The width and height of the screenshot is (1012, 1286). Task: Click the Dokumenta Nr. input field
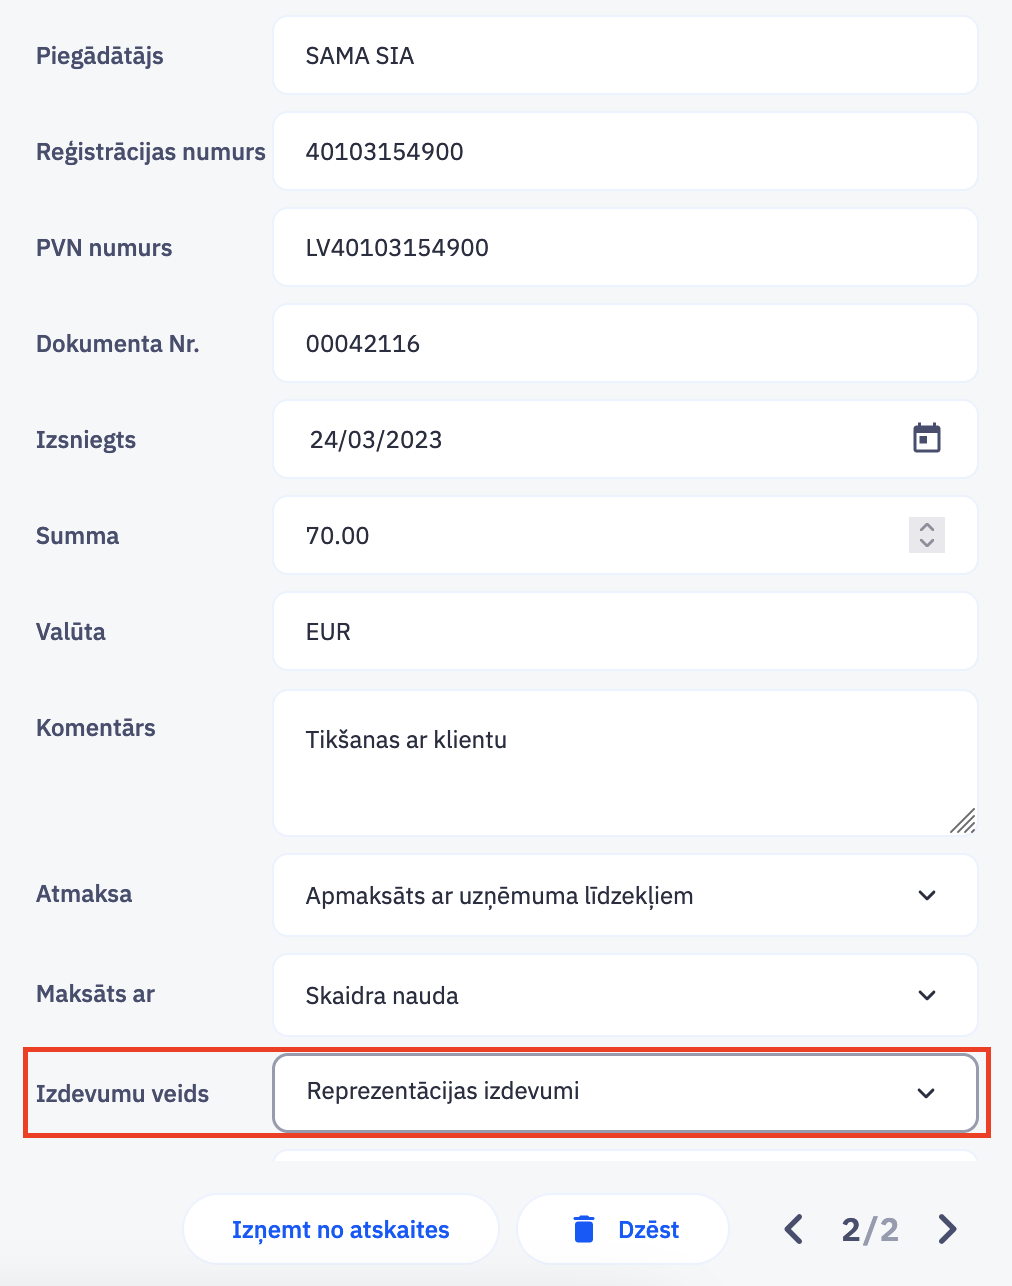(x=624, y=344)
